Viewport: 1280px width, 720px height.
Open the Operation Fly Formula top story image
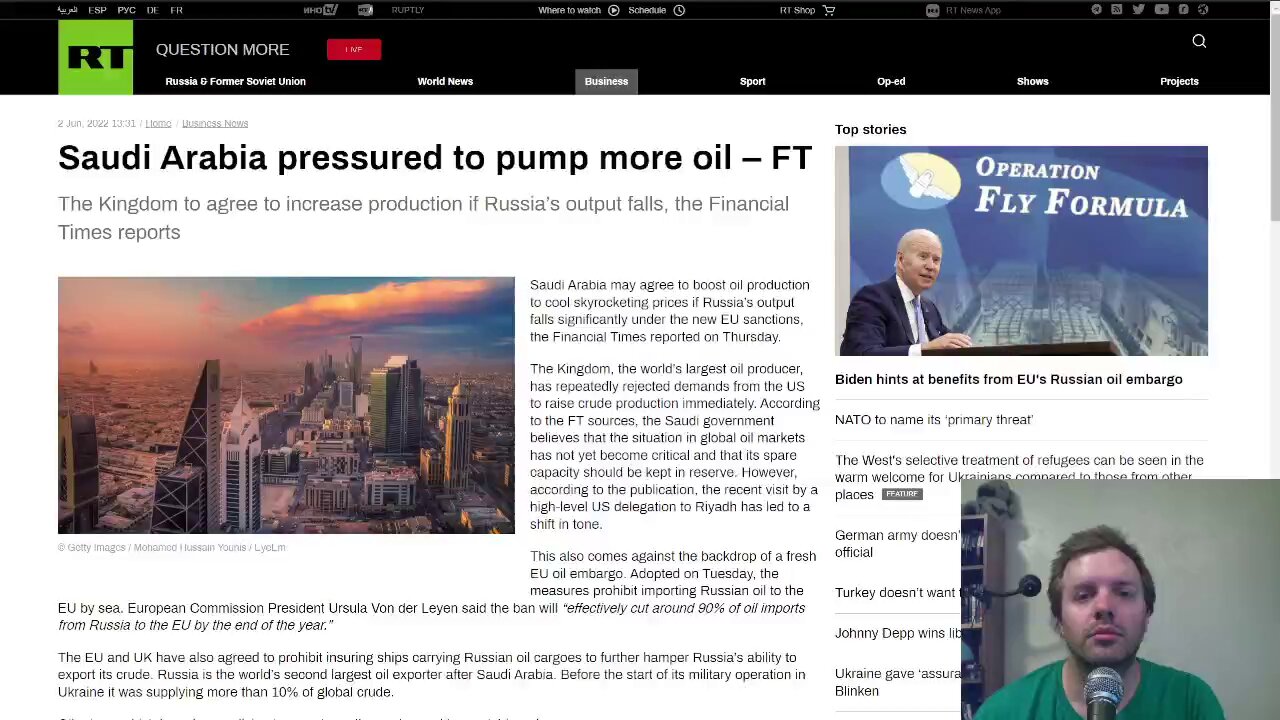1021,251
